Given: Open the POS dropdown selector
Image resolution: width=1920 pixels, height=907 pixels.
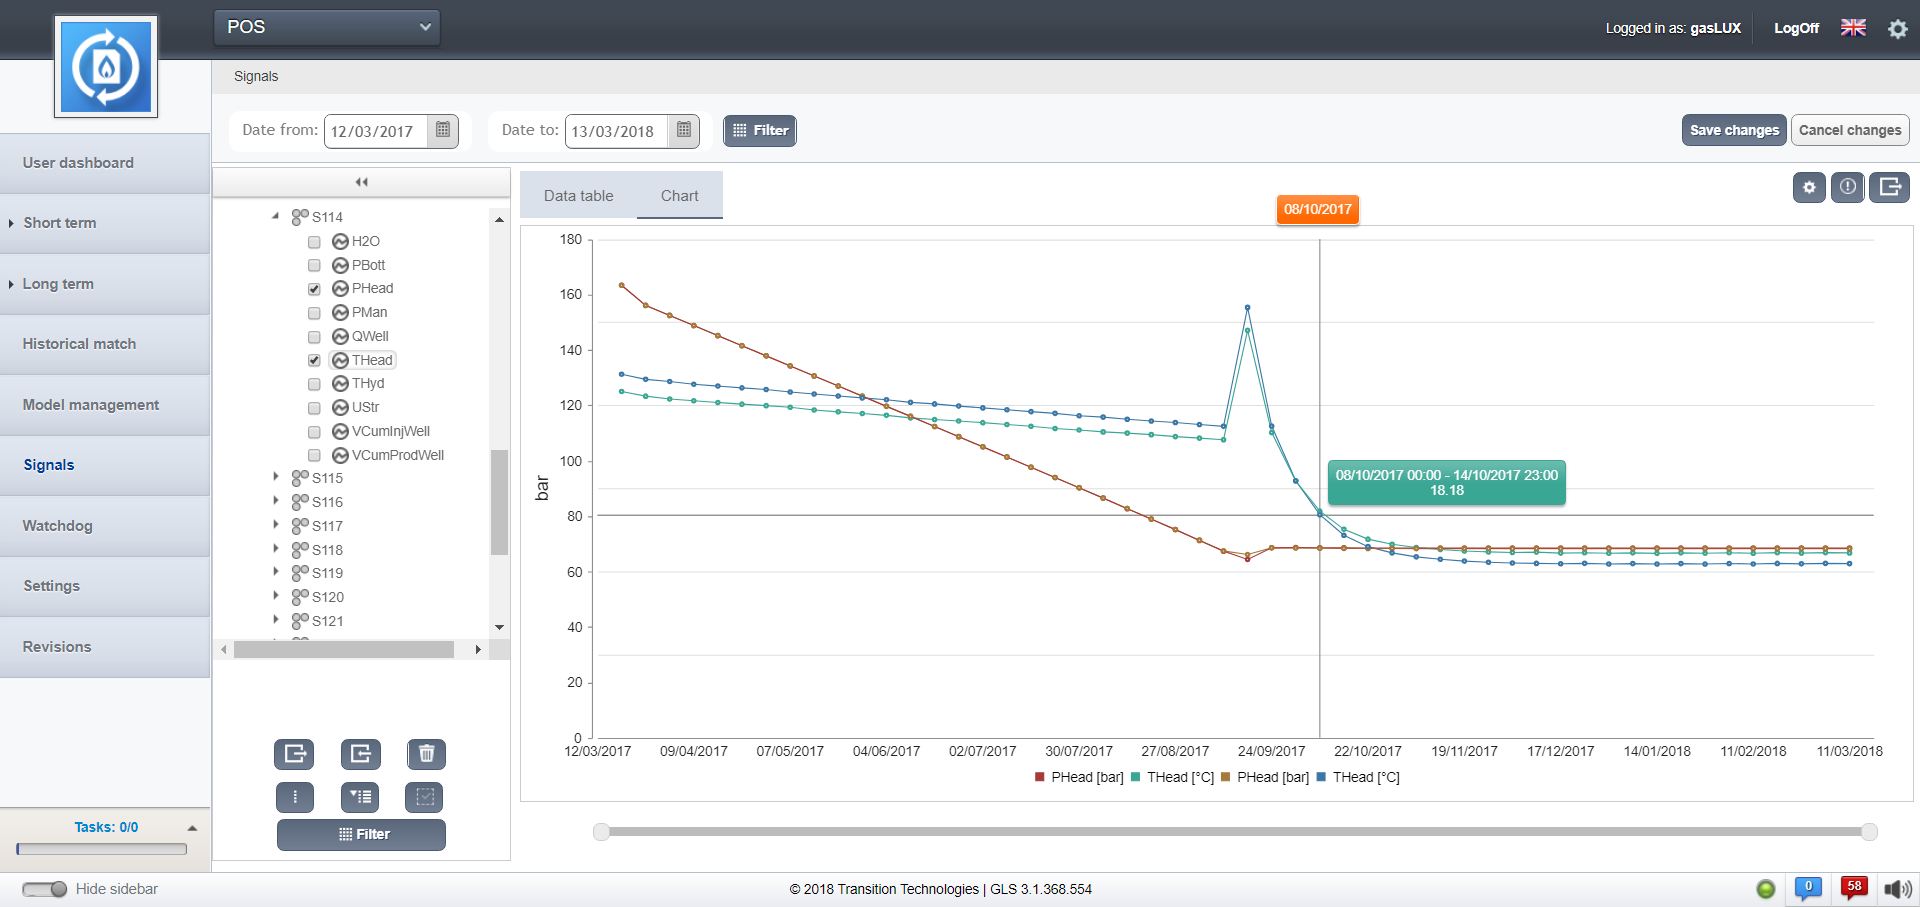Looking at the screenshot, I should (x=327, y=27).
